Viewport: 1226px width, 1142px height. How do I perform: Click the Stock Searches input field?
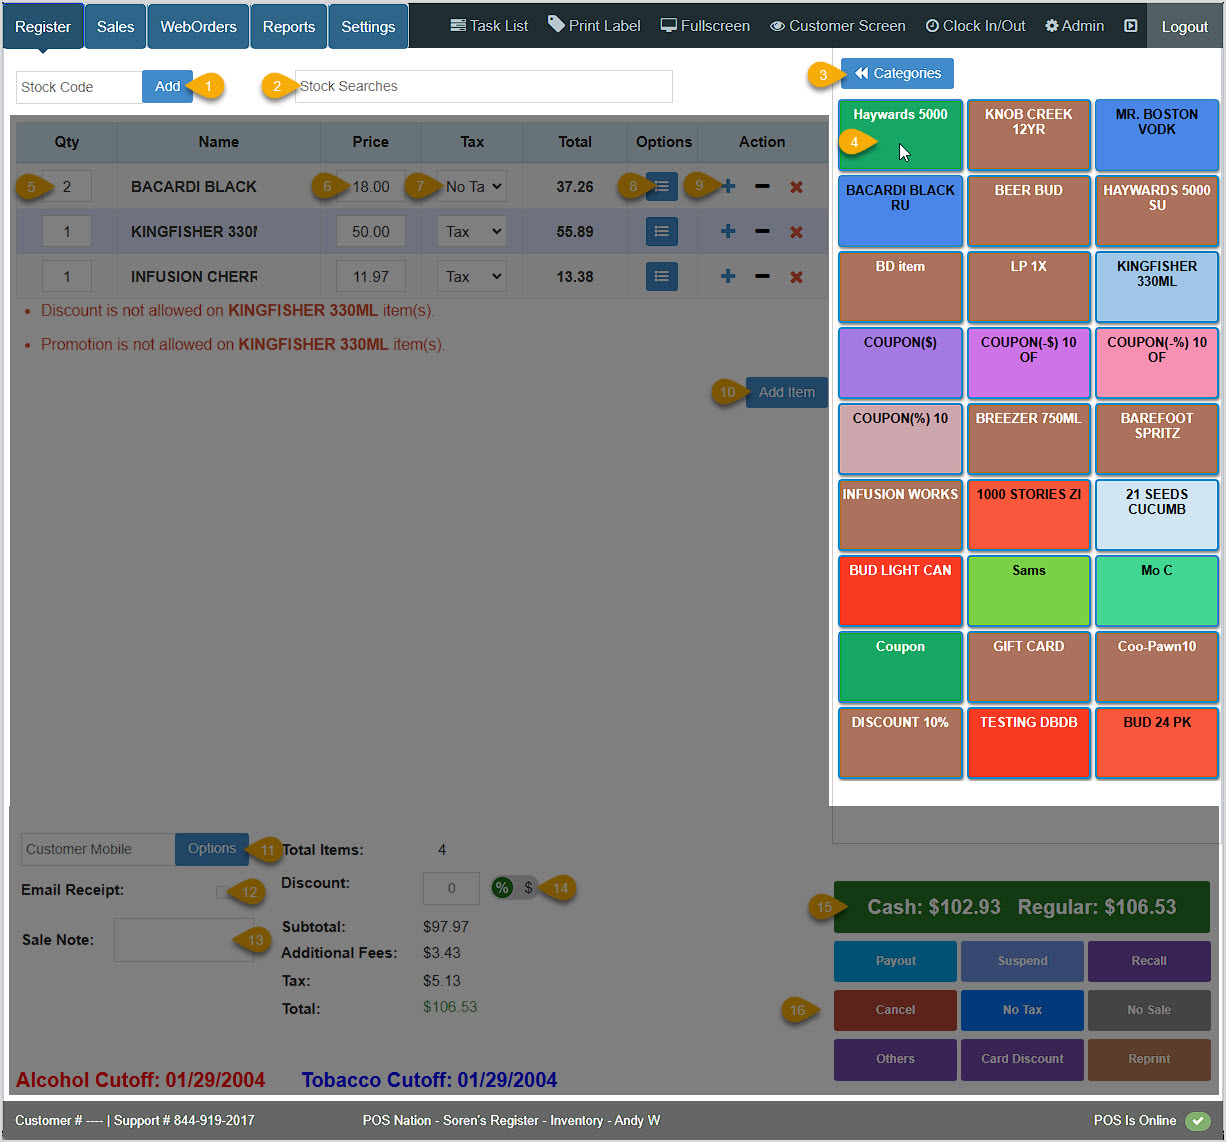tap(484, 87)
